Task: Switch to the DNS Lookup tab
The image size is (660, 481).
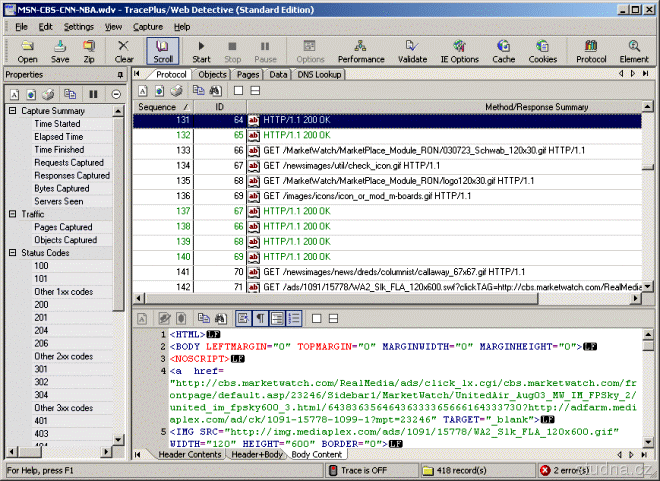Action: pyautogui.click(x=319, y=75)
